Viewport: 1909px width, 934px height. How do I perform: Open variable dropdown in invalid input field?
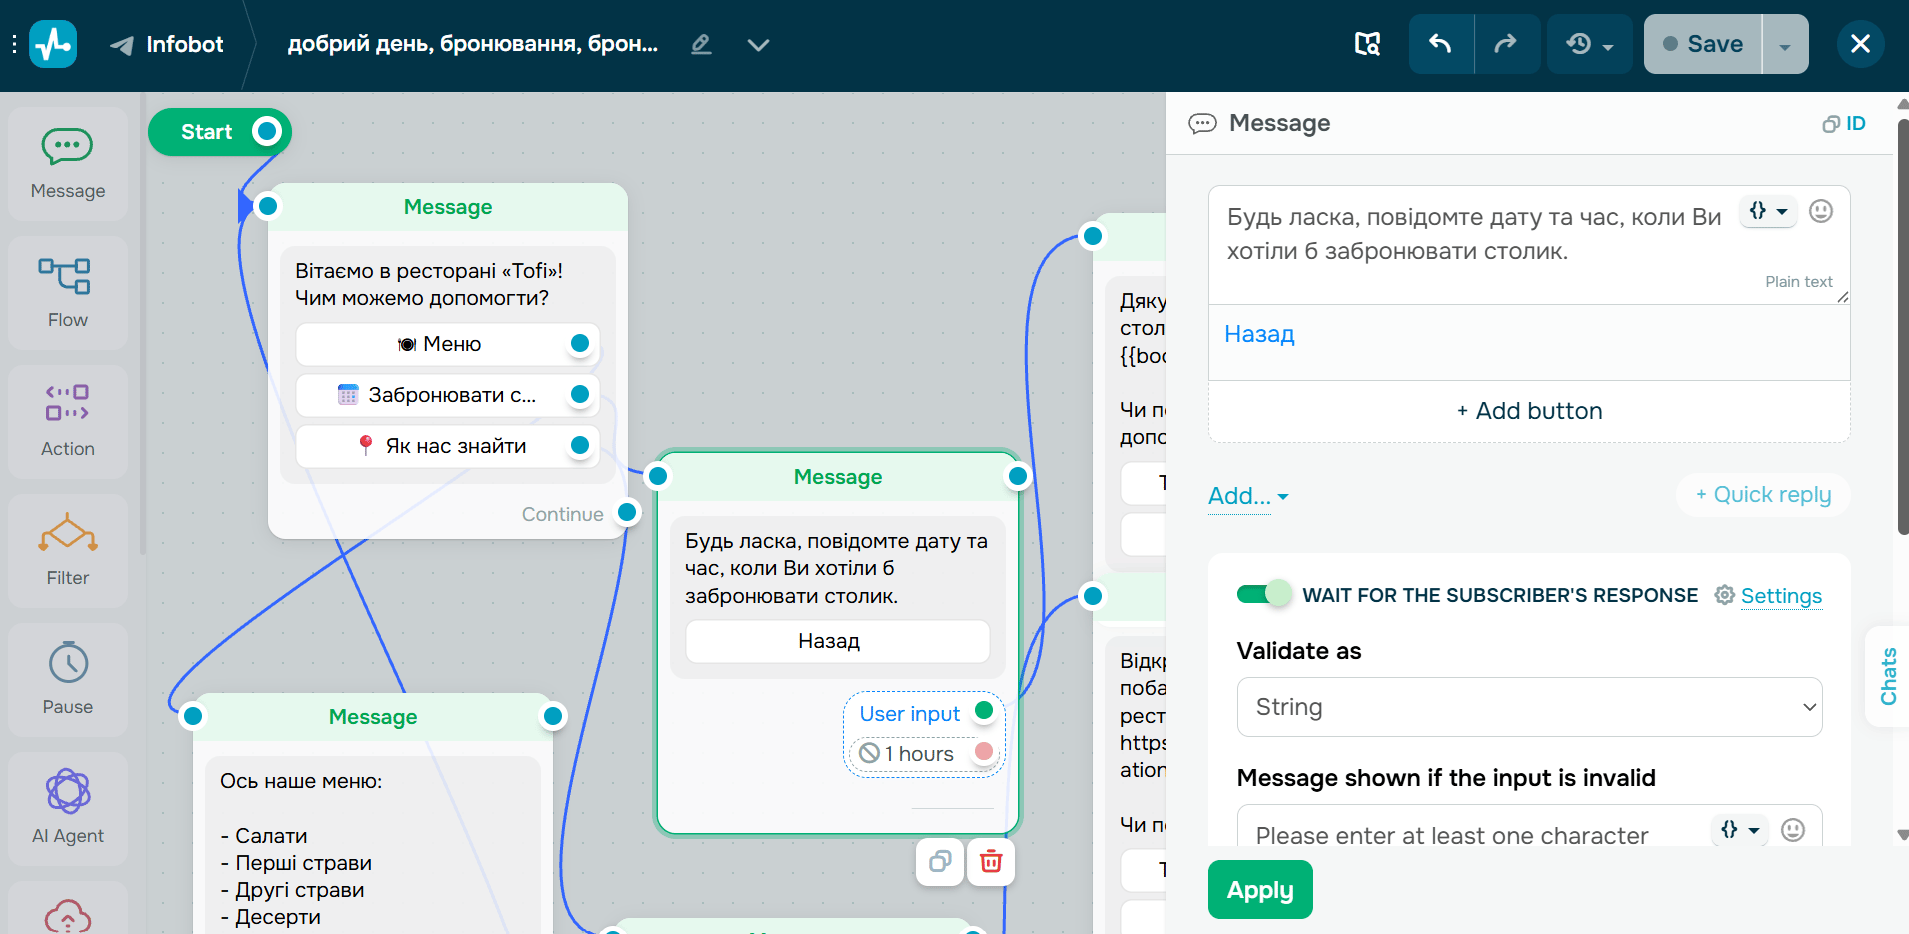click(1741, 830)
